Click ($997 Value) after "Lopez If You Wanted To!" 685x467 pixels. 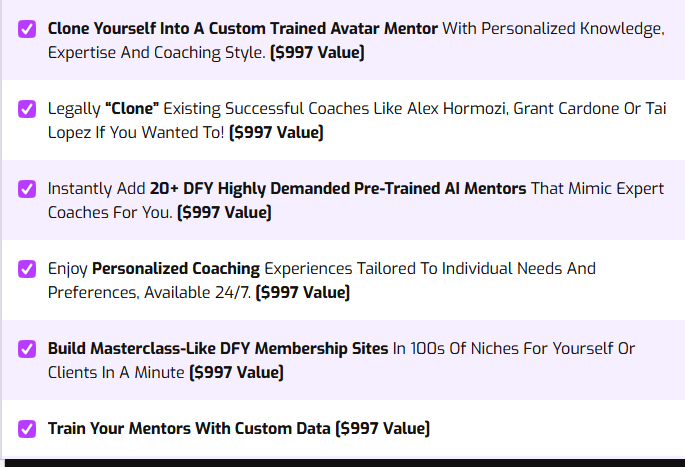click(276, 132)
